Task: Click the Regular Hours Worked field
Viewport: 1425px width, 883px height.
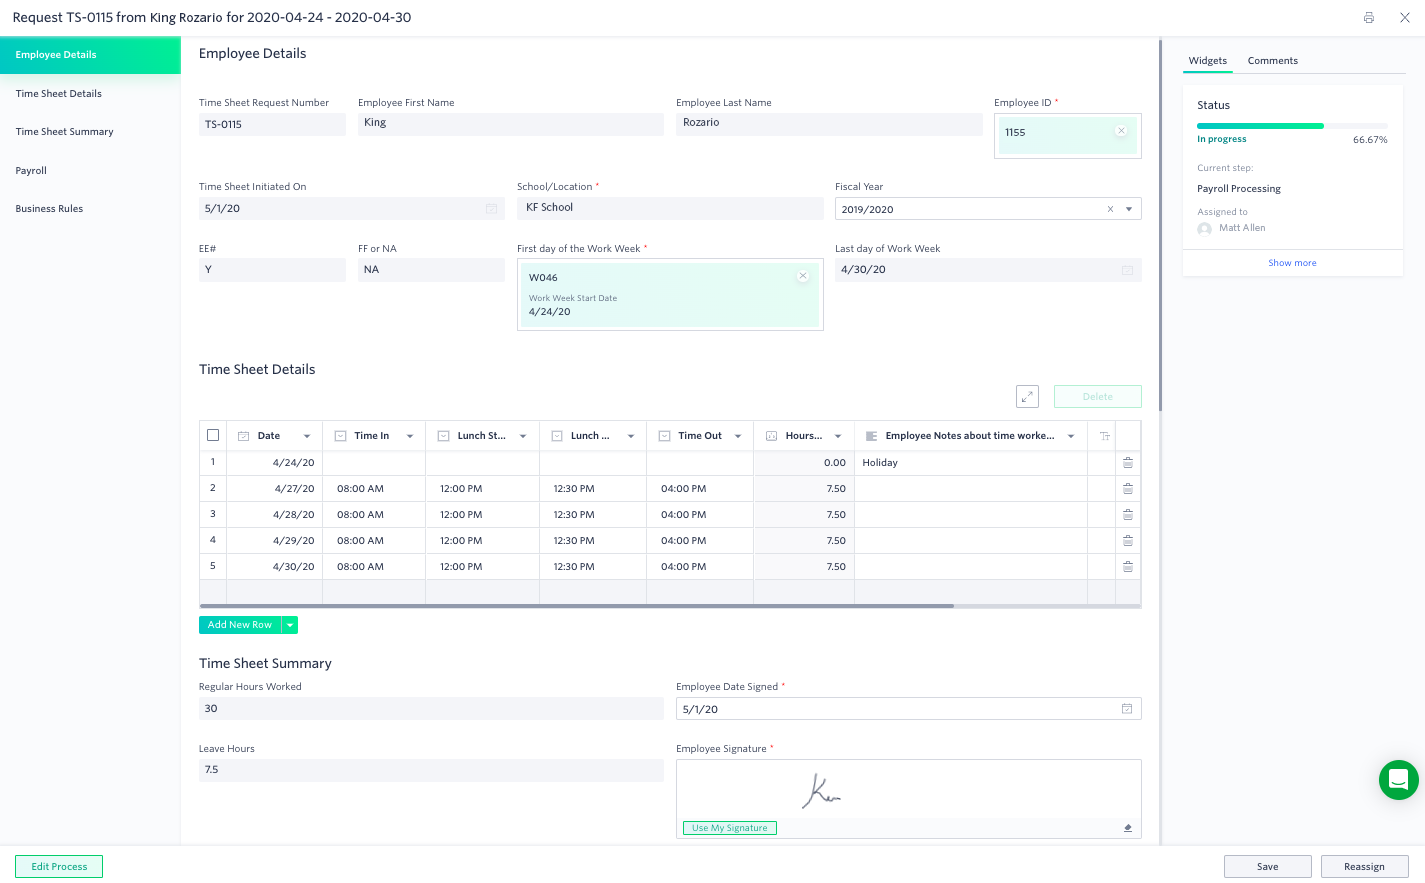Action: [431, 709]
